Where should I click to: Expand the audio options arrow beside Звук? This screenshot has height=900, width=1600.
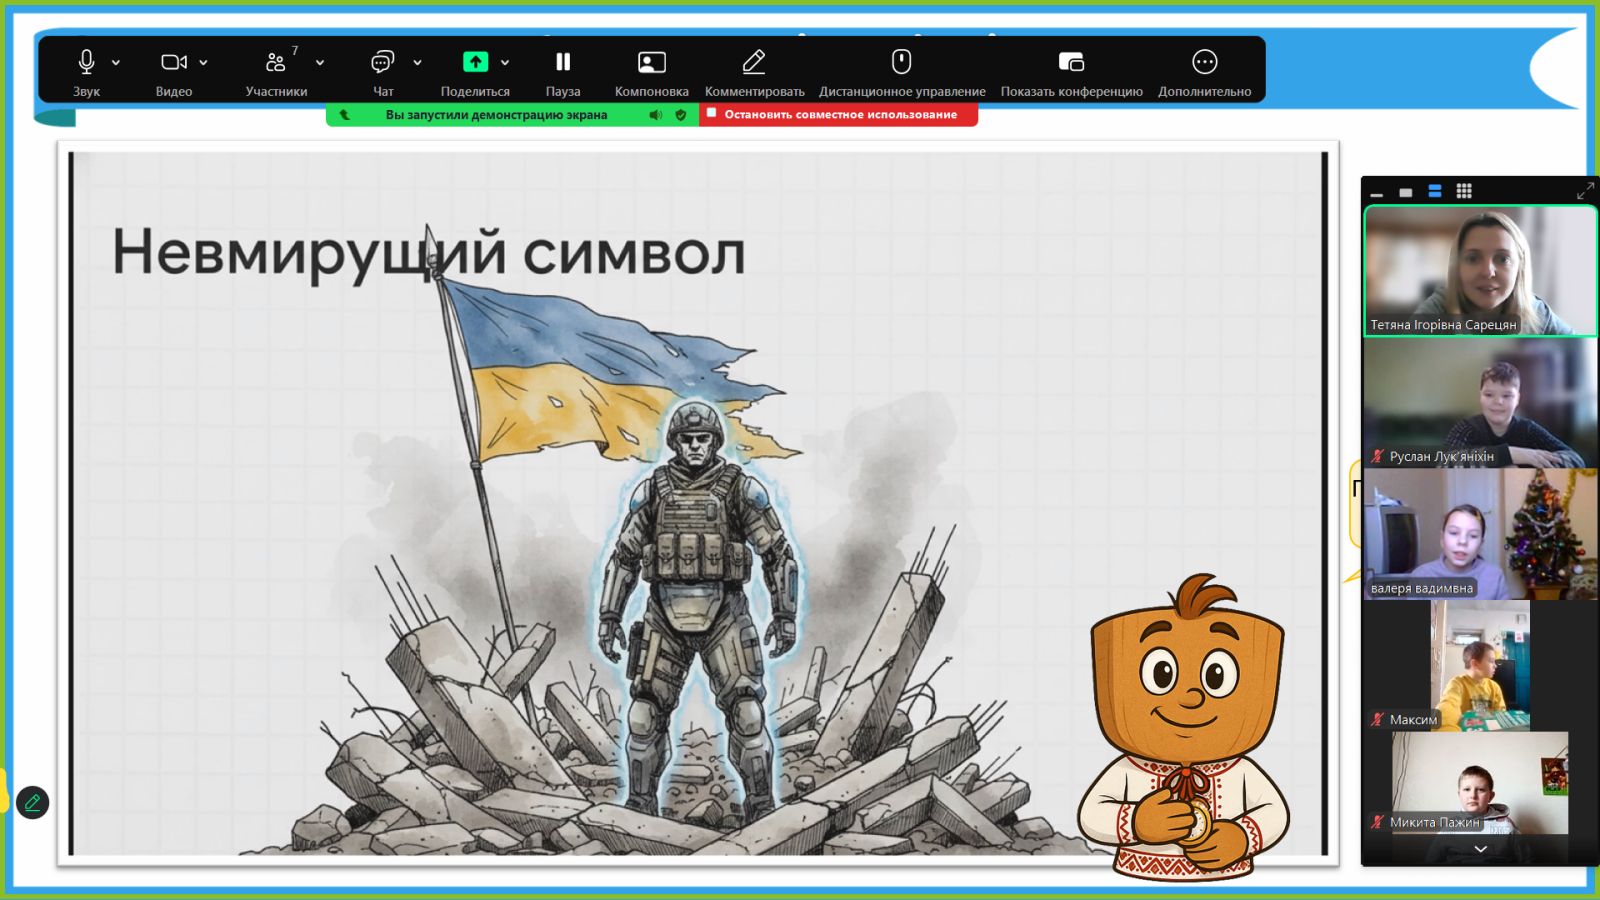coord(116,63)
